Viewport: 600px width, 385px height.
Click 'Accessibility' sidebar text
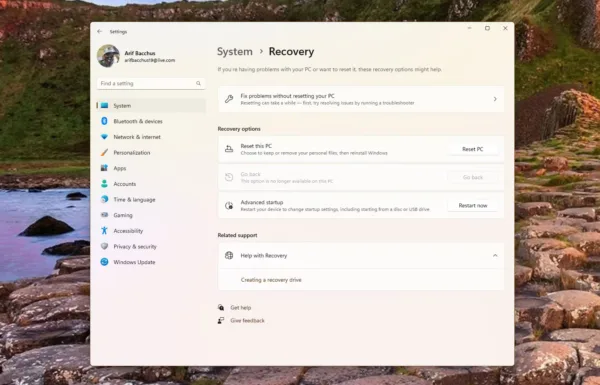[x=128, y=231]
